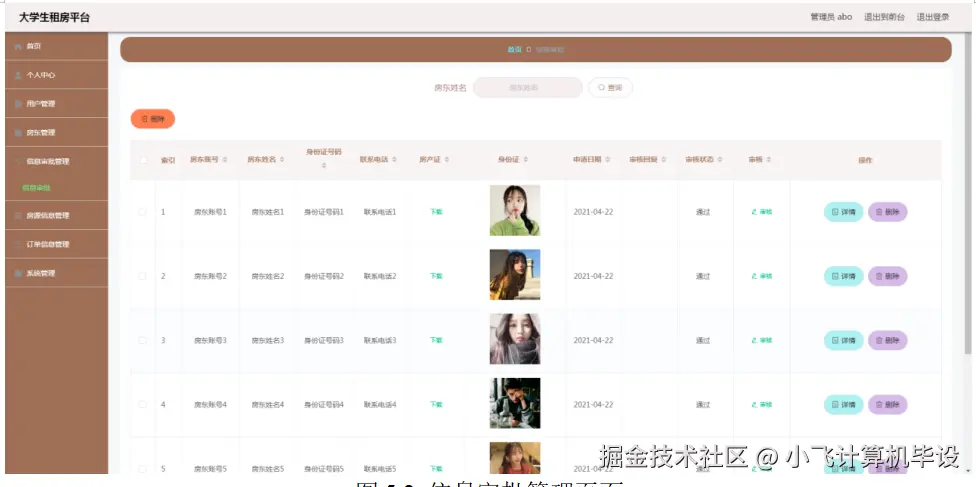Open 个人中心 in the sidebar
The image size is (976, 487).
coord(57,75)
